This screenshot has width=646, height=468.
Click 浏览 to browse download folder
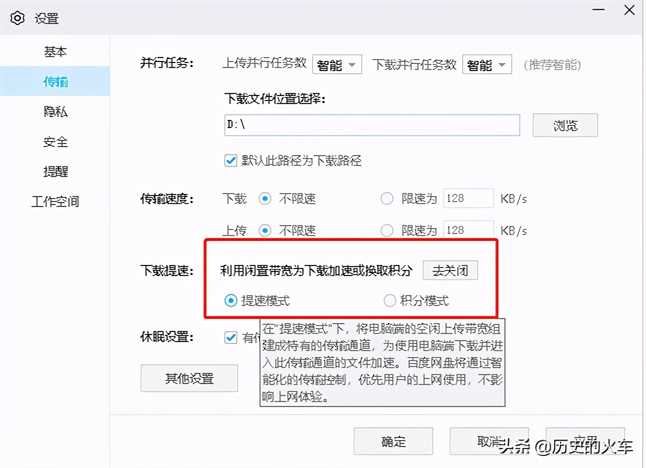coord(565,125)
